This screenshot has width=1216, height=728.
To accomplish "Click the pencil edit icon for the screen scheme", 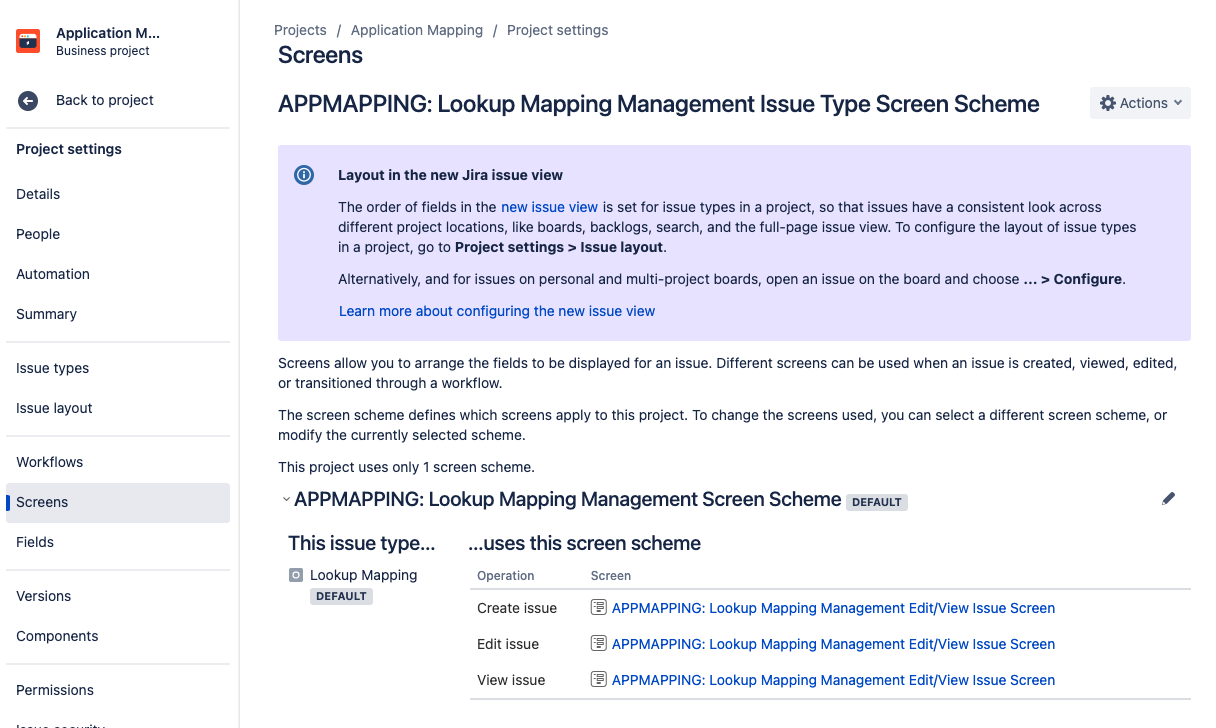I will pos(1168,498).
